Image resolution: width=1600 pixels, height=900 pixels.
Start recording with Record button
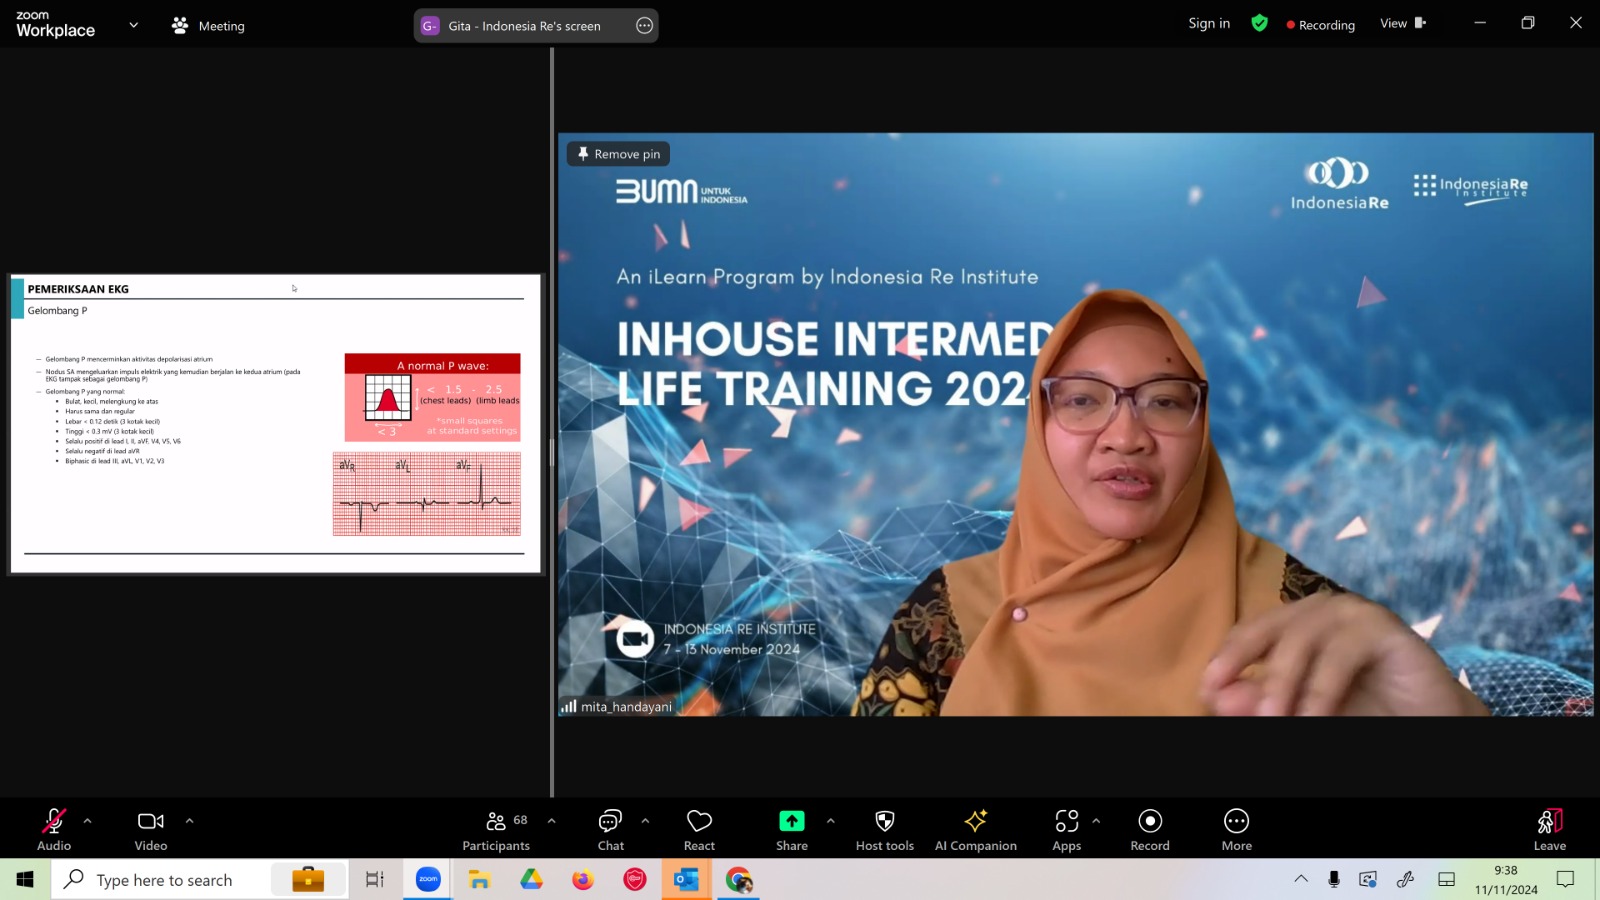click(x=1150, y=830)
